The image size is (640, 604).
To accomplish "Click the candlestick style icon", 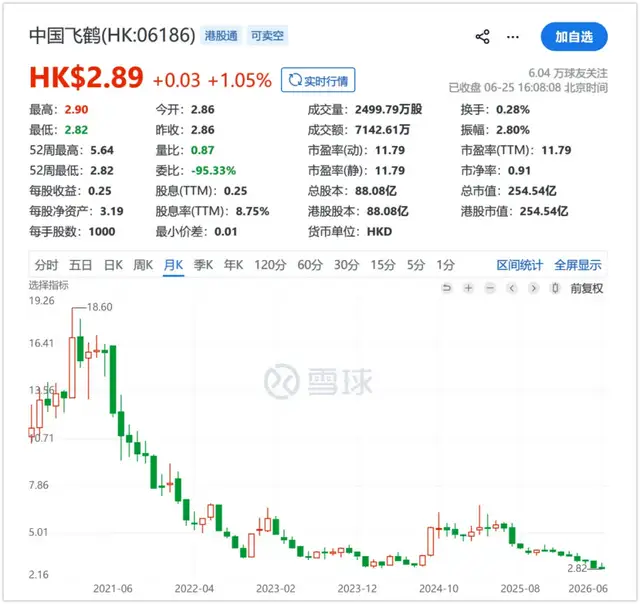I will (x=555, y=288).
